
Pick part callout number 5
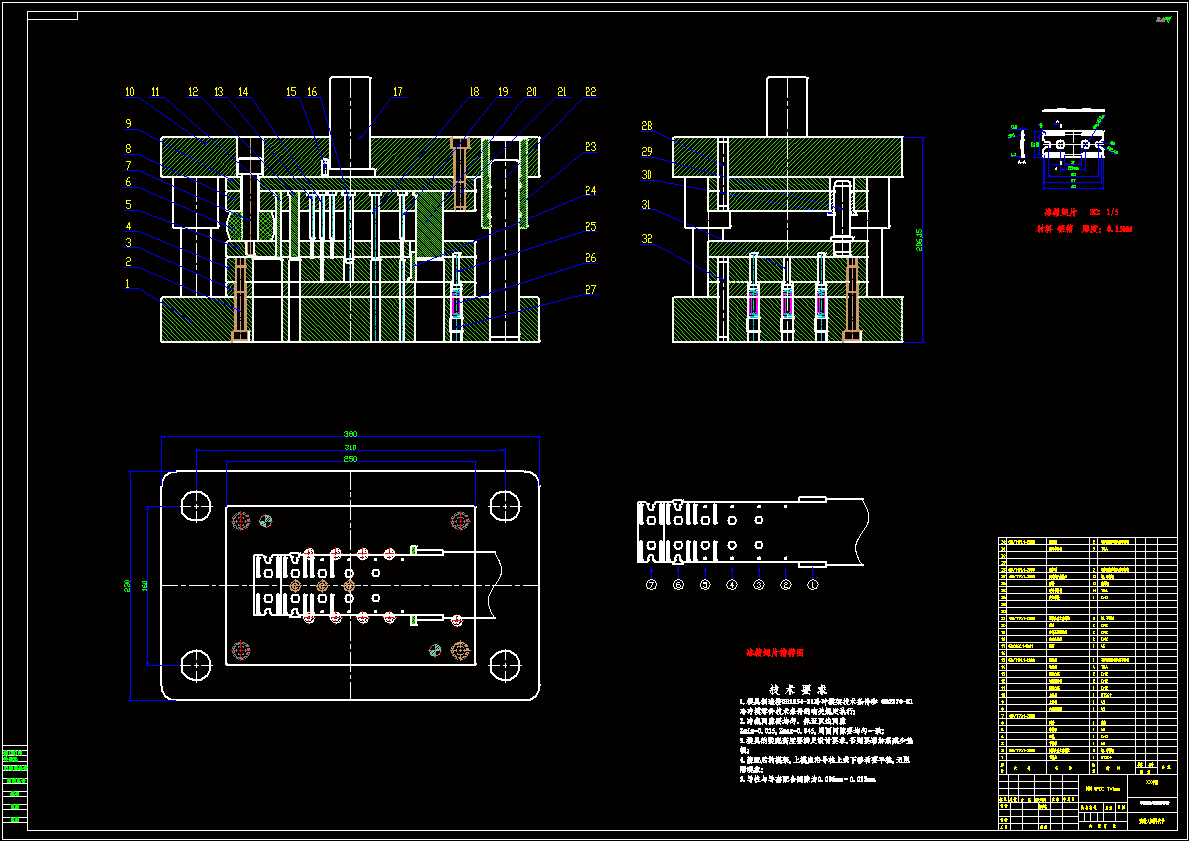point(128,205)
